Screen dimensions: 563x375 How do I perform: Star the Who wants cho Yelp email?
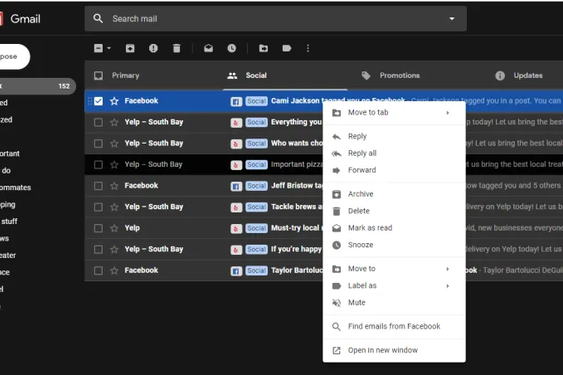[x=114, y=143]
